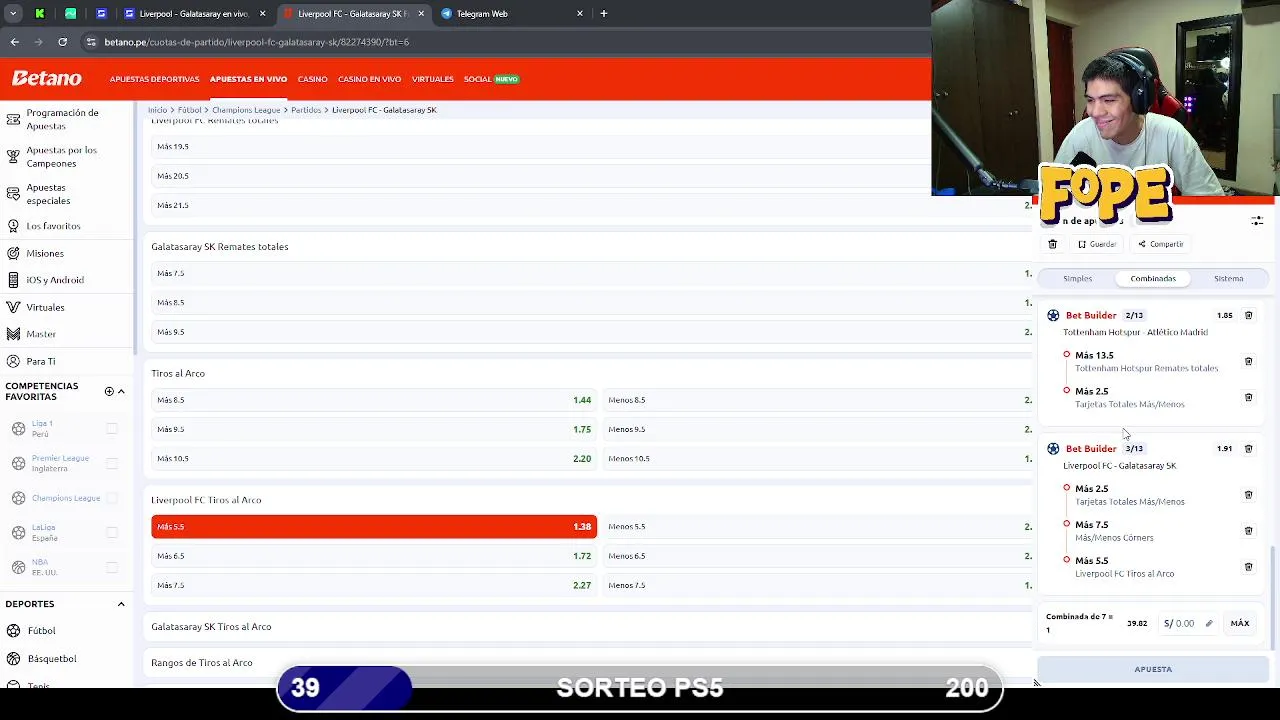Image resolution: width=1280 pixels, height=720 pixels.
Task: Edit stake amount with pencil icon
Action: point(1208,623)
